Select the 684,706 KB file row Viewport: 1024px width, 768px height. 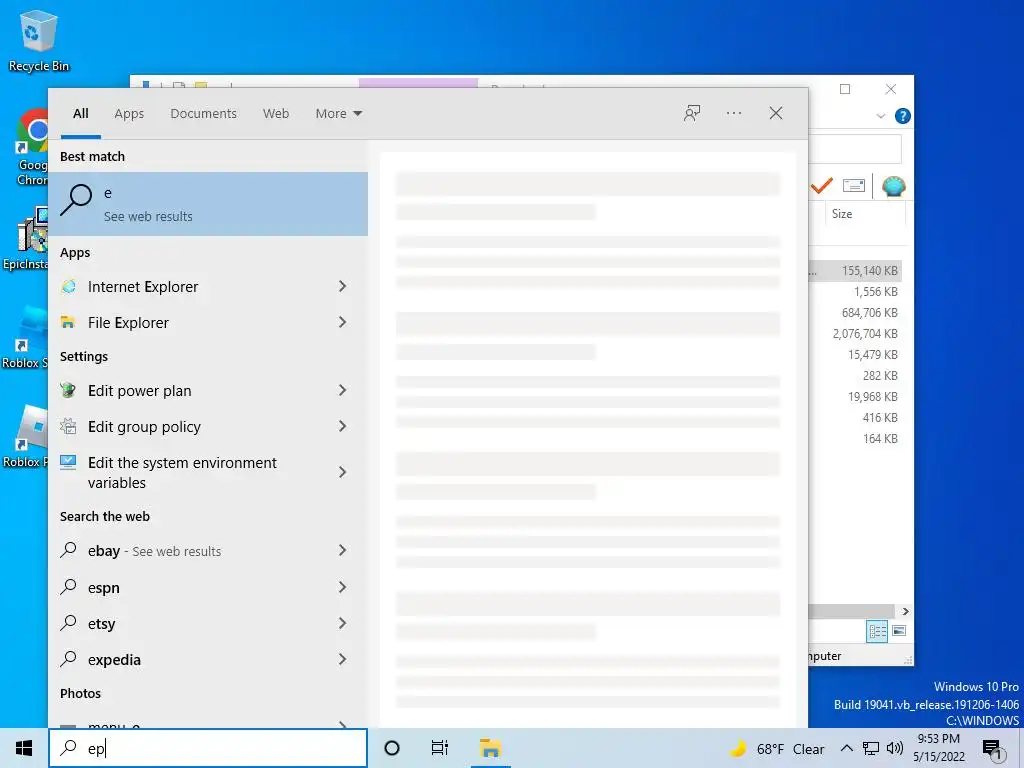pos(856,312)
